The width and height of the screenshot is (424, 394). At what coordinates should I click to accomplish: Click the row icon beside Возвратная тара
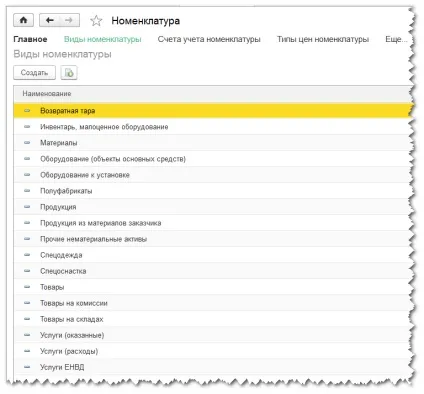(x=27, y=111)
